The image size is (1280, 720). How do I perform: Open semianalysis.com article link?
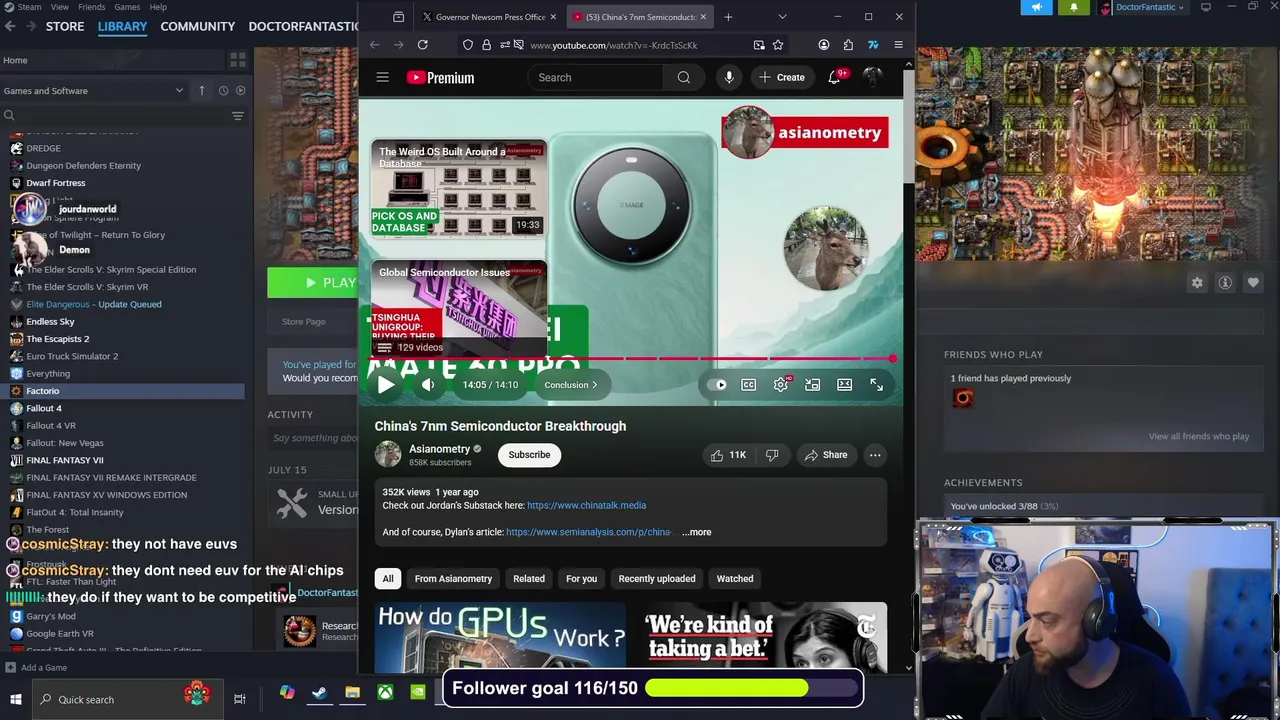click(x=588, y=532)
